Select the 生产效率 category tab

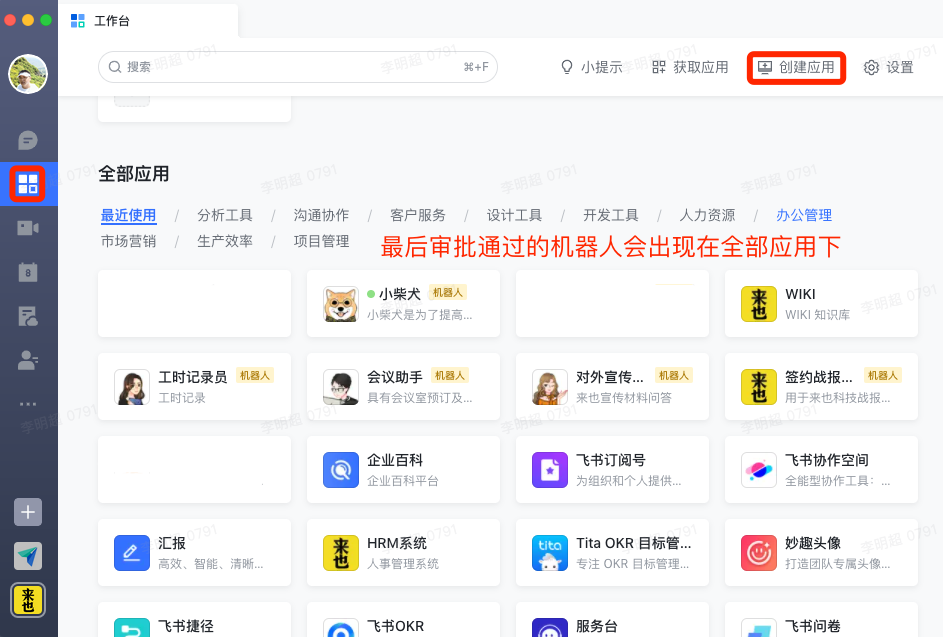pos(225,241)
